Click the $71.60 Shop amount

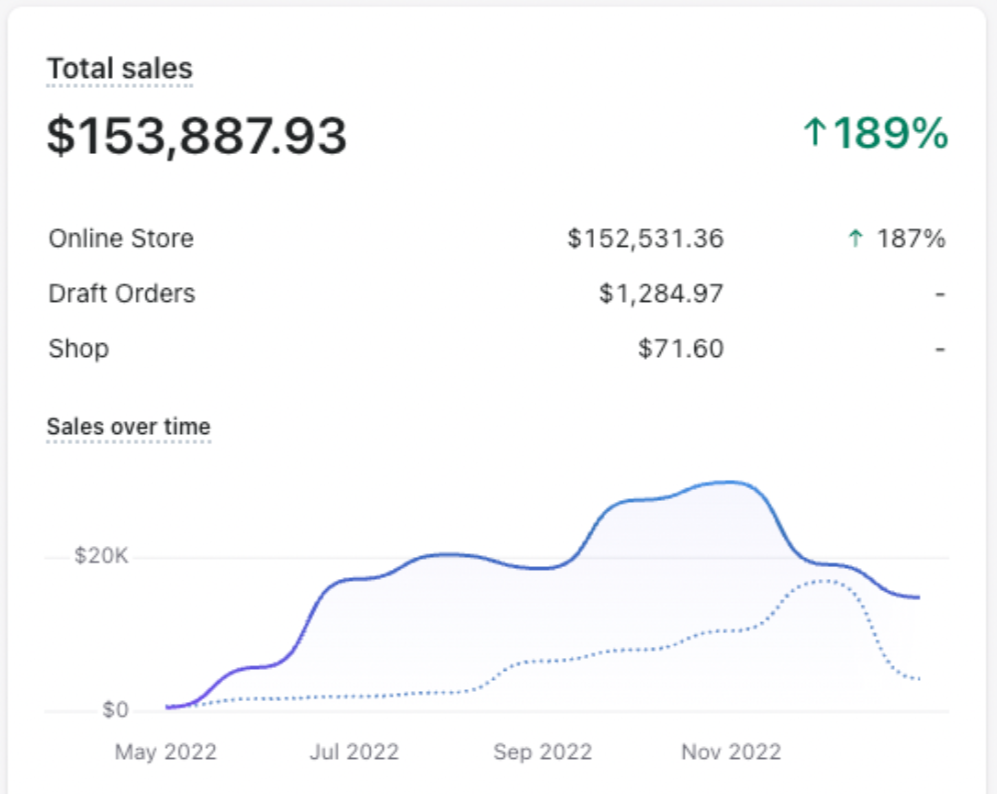[x=680, y=349]
